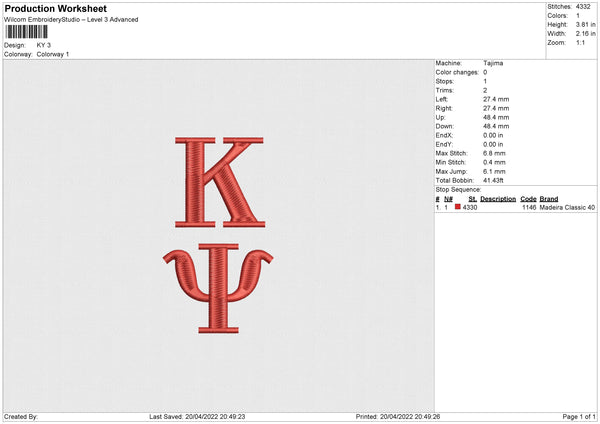This screenshot has height=424, width=600.
Task: Click the Madeira Classic 40 brand entry
Action: coord(567,207)
